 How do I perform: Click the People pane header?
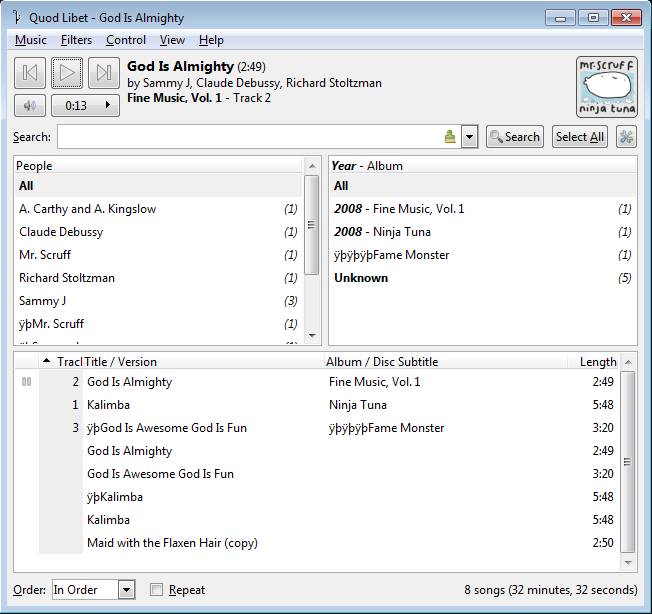tap(158, 165)
